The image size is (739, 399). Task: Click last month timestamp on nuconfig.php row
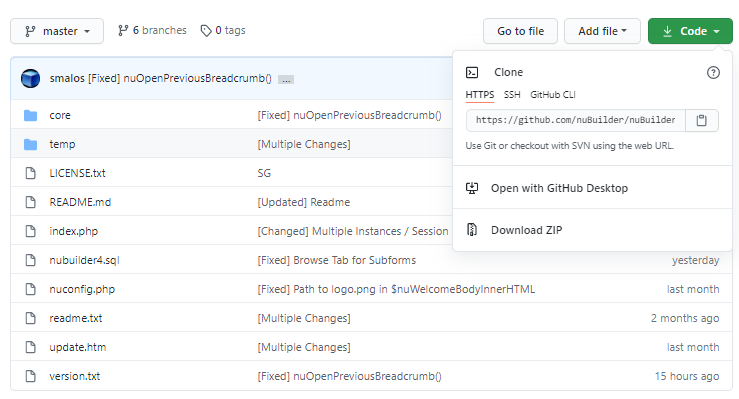point(693,289)
